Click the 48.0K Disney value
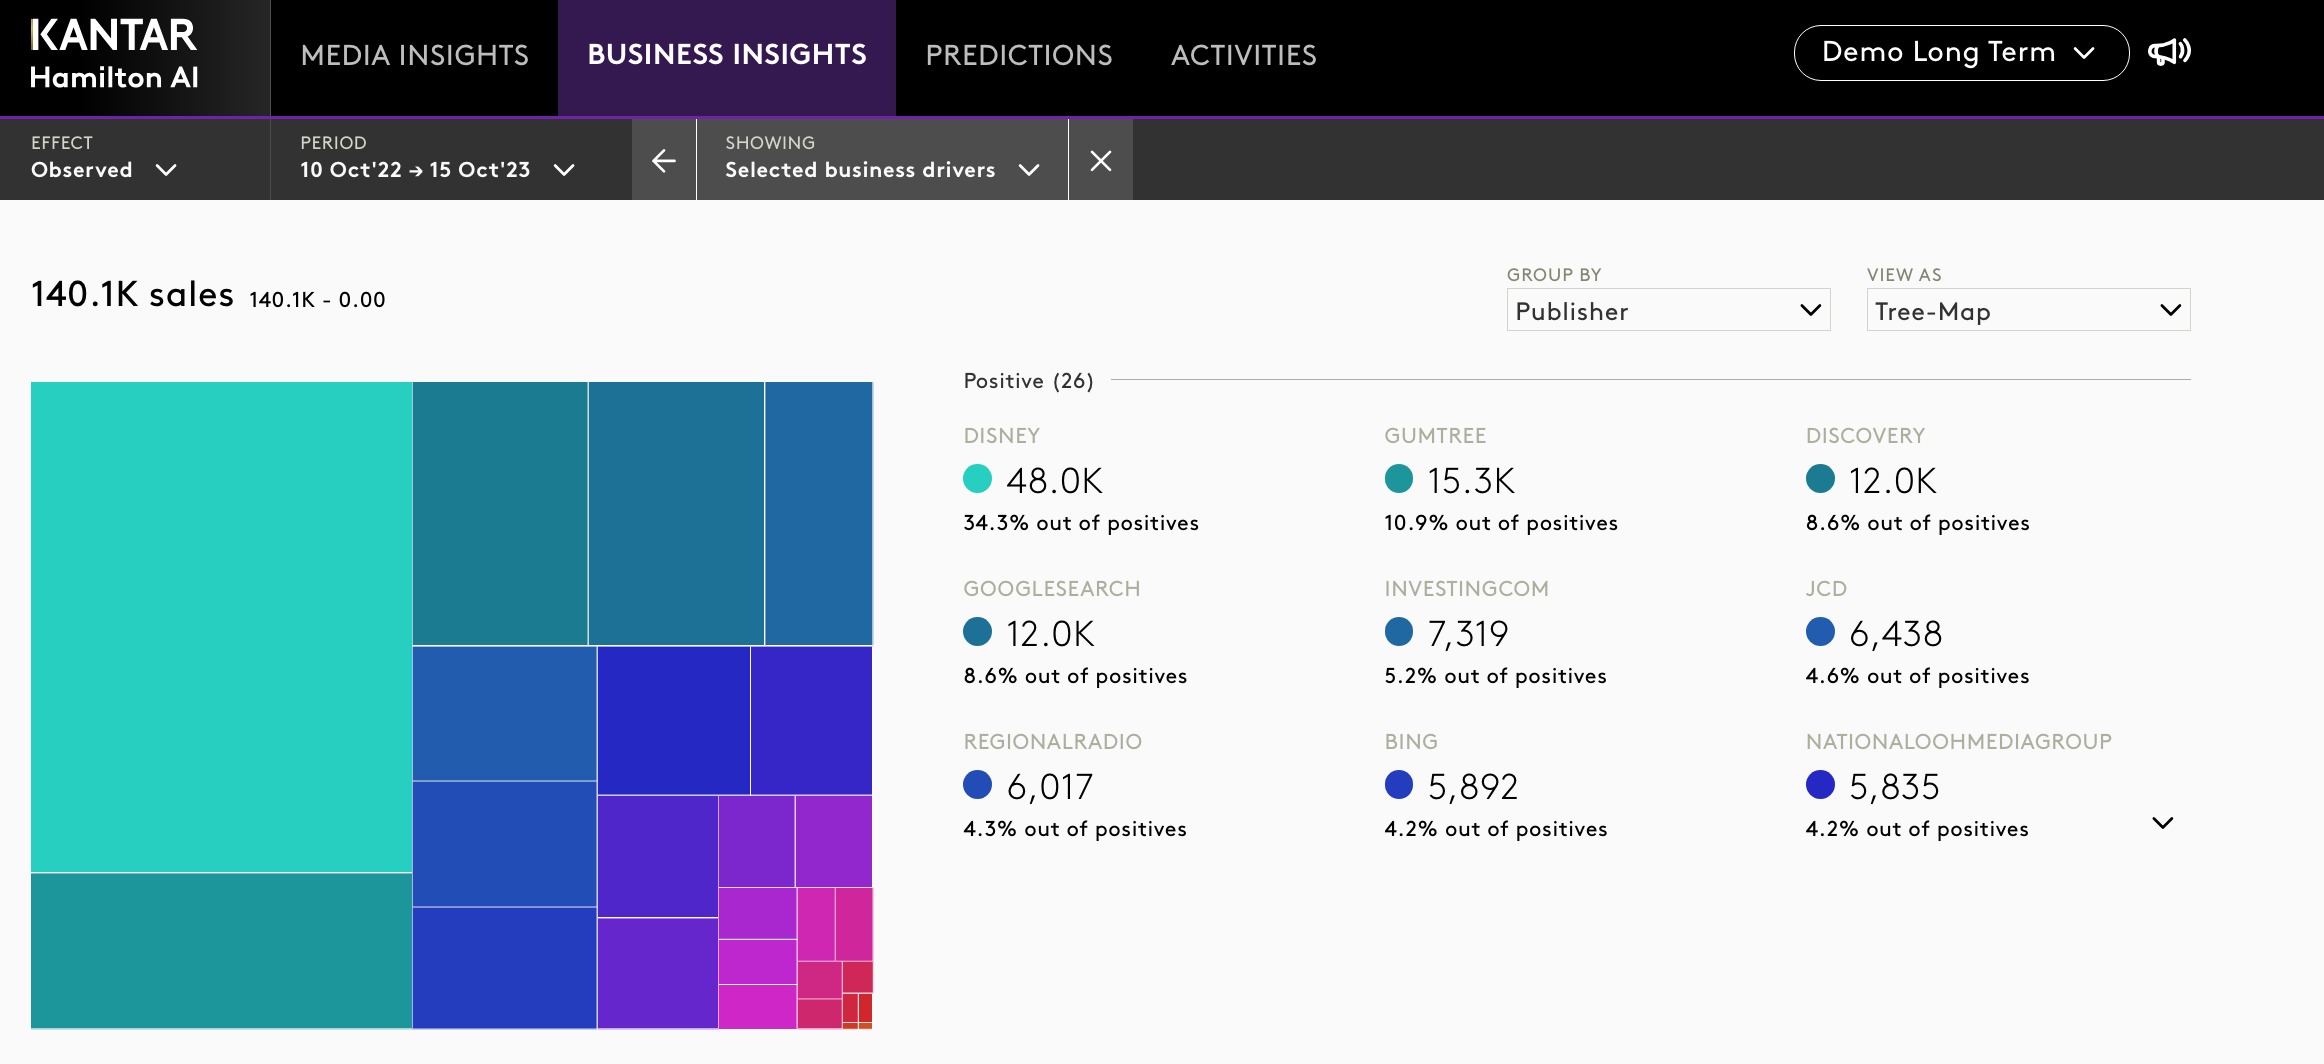The image size is (2324, 1064). click(1055, 481)
